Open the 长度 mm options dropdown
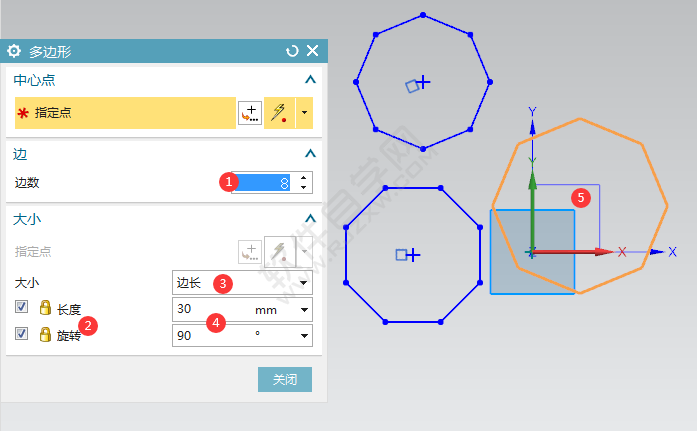This screenshot has width=697, height=431. coord(304,310)
